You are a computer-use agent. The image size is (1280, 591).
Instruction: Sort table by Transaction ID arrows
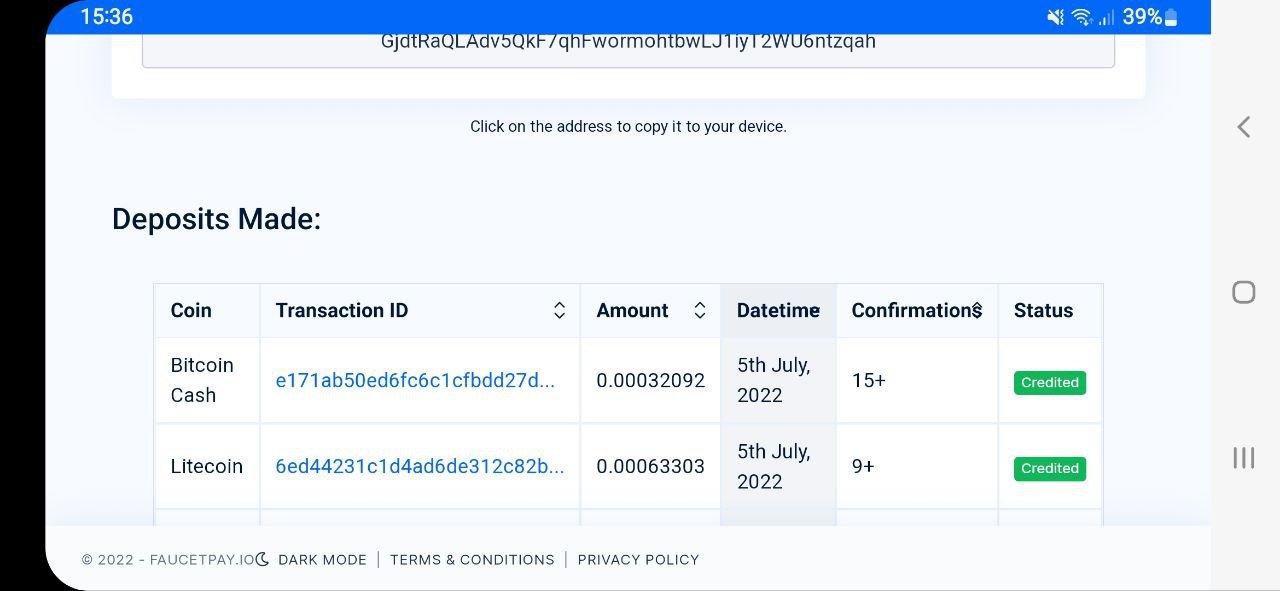(560, 311)
